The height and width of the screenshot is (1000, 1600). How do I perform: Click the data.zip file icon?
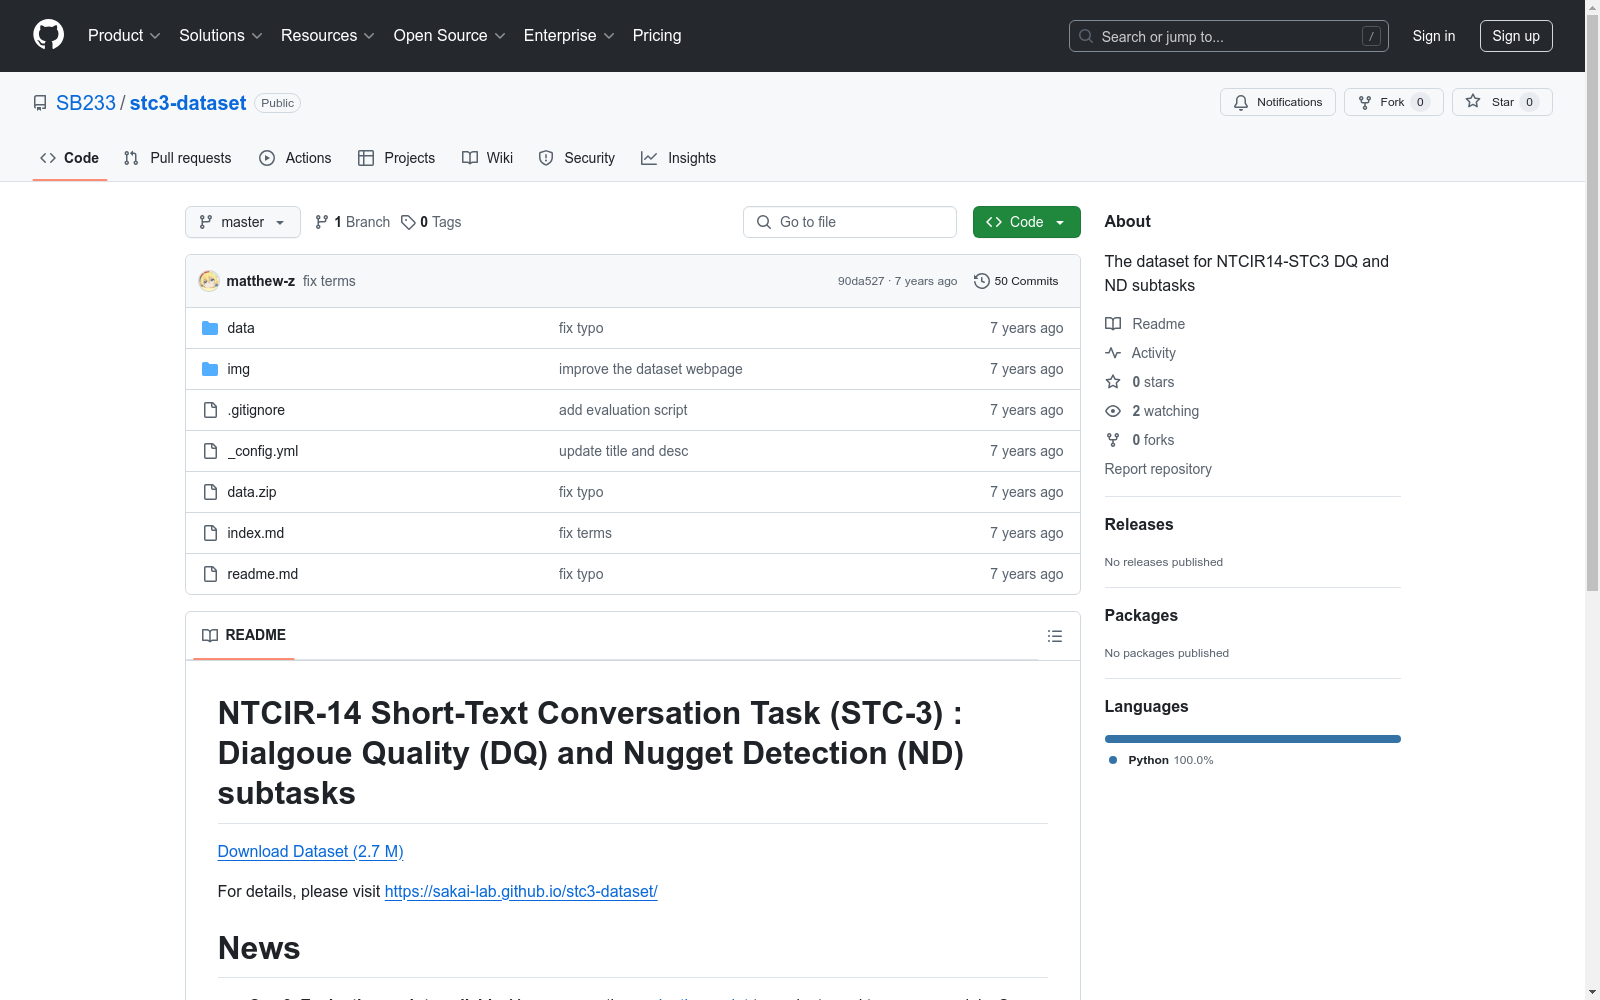pos(210,492)
